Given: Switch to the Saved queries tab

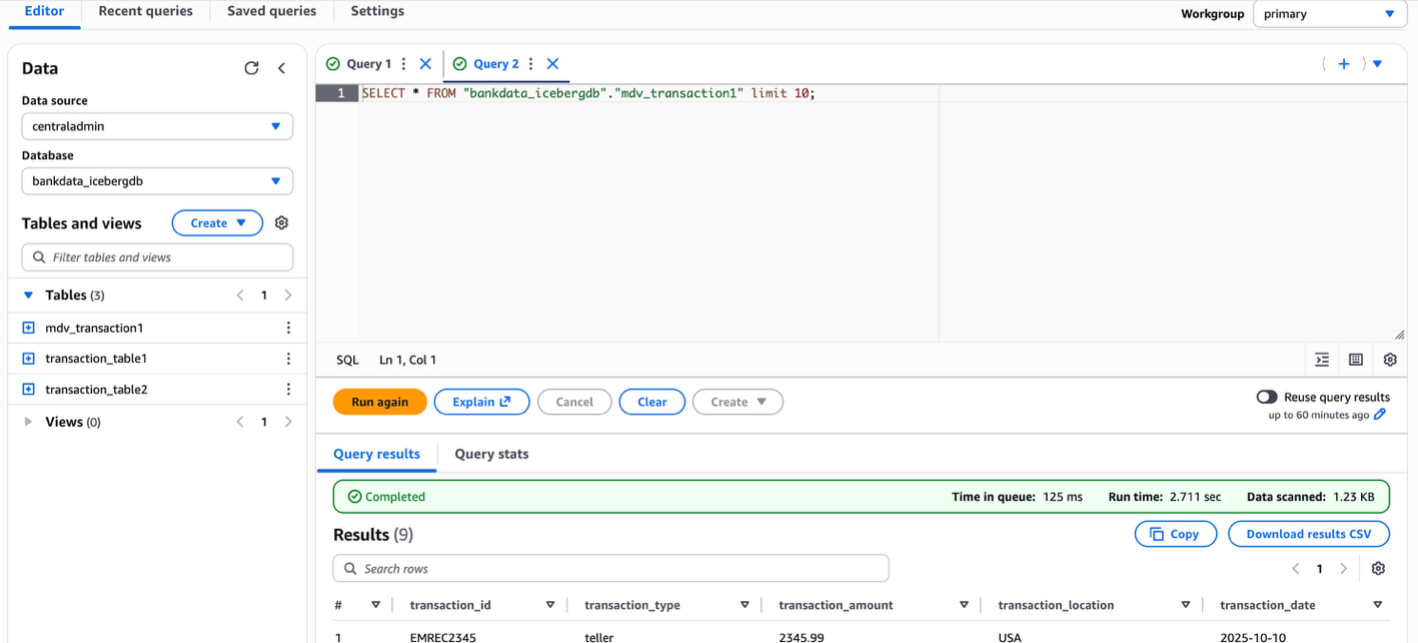Looking at the screenshot, I should (x=271, y=11).
